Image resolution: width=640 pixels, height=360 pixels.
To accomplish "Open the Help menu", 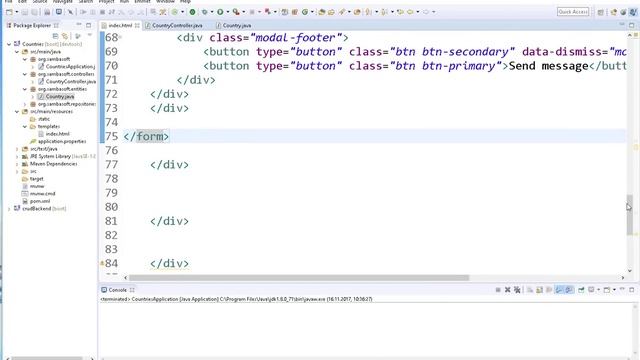I will coord(185,2).
